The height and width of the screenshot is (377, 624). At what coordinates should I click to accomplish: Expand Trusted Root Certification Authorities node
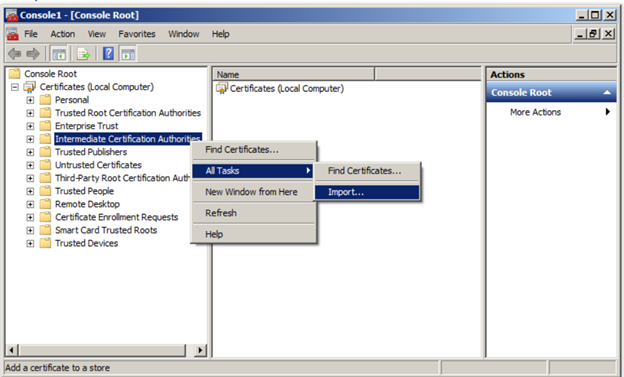point(30,113)
